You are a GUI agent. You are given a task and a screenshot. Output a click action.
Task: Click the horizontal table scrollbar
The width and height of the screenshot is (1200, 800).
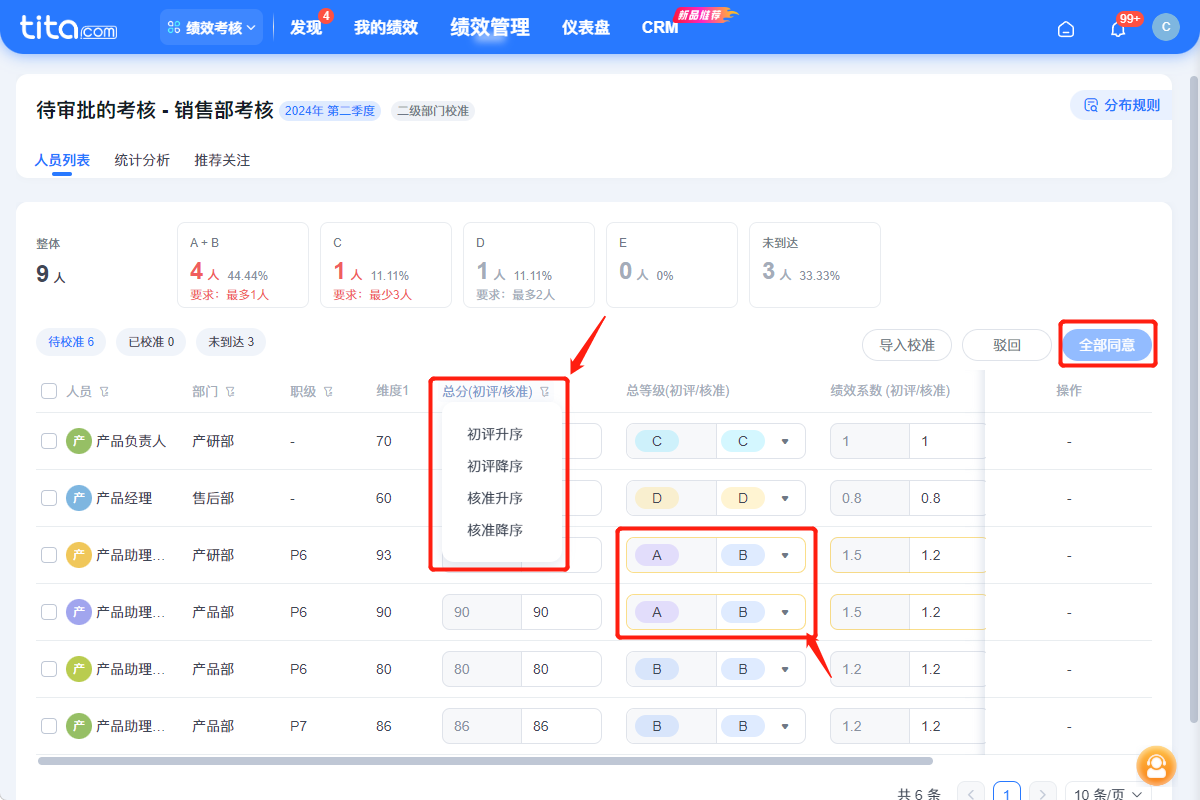[x=485, y=761]
